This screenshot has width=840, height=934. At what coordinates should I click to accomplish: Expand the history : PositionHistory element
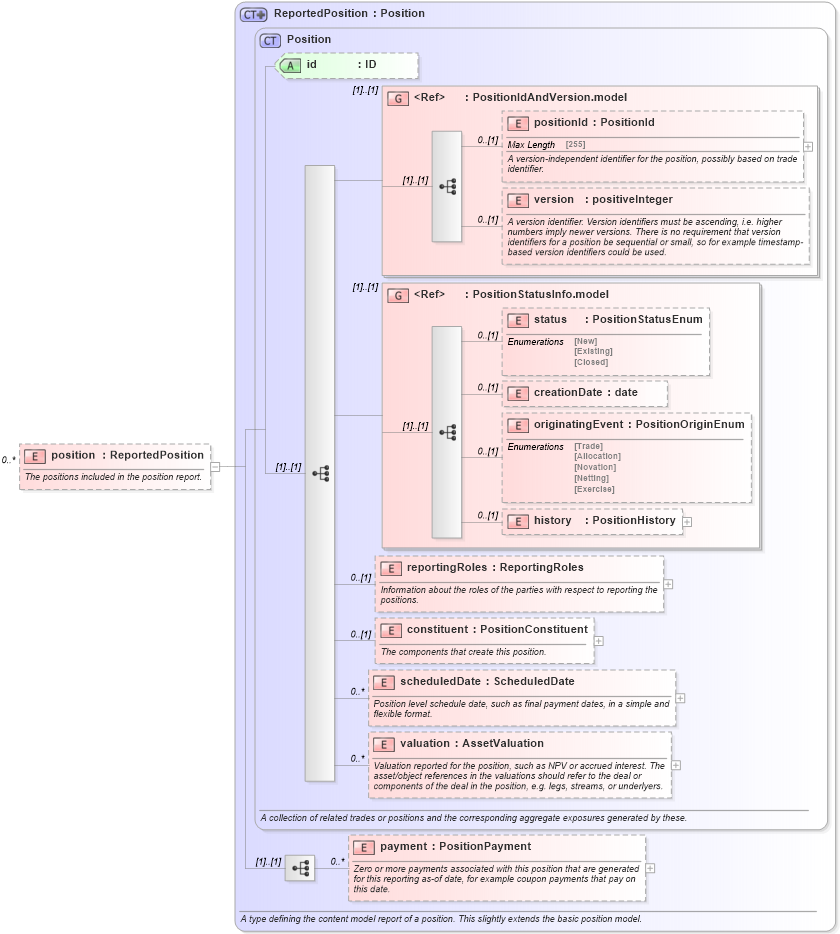pyautogui.click(x=687, y=520)
